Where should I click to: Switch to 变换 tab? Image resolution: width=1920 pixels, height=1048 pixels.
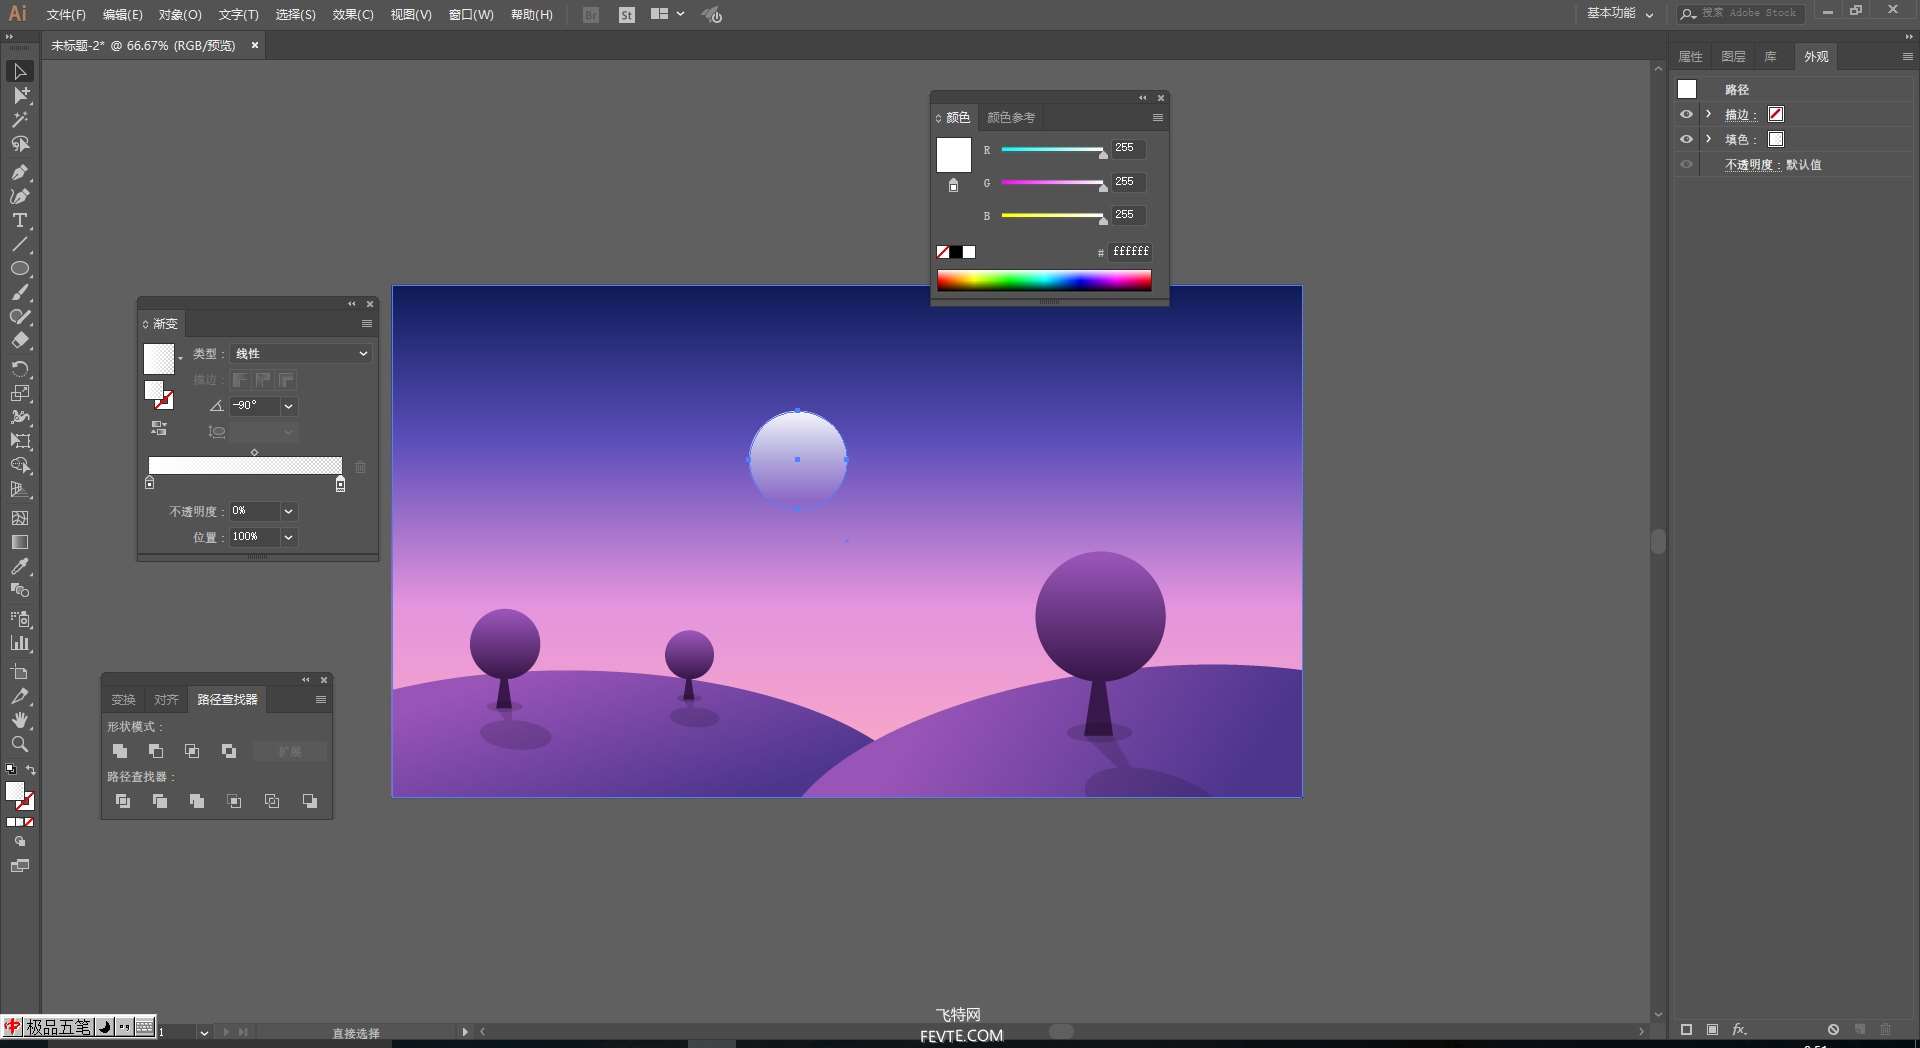click(x=123, y=700)
